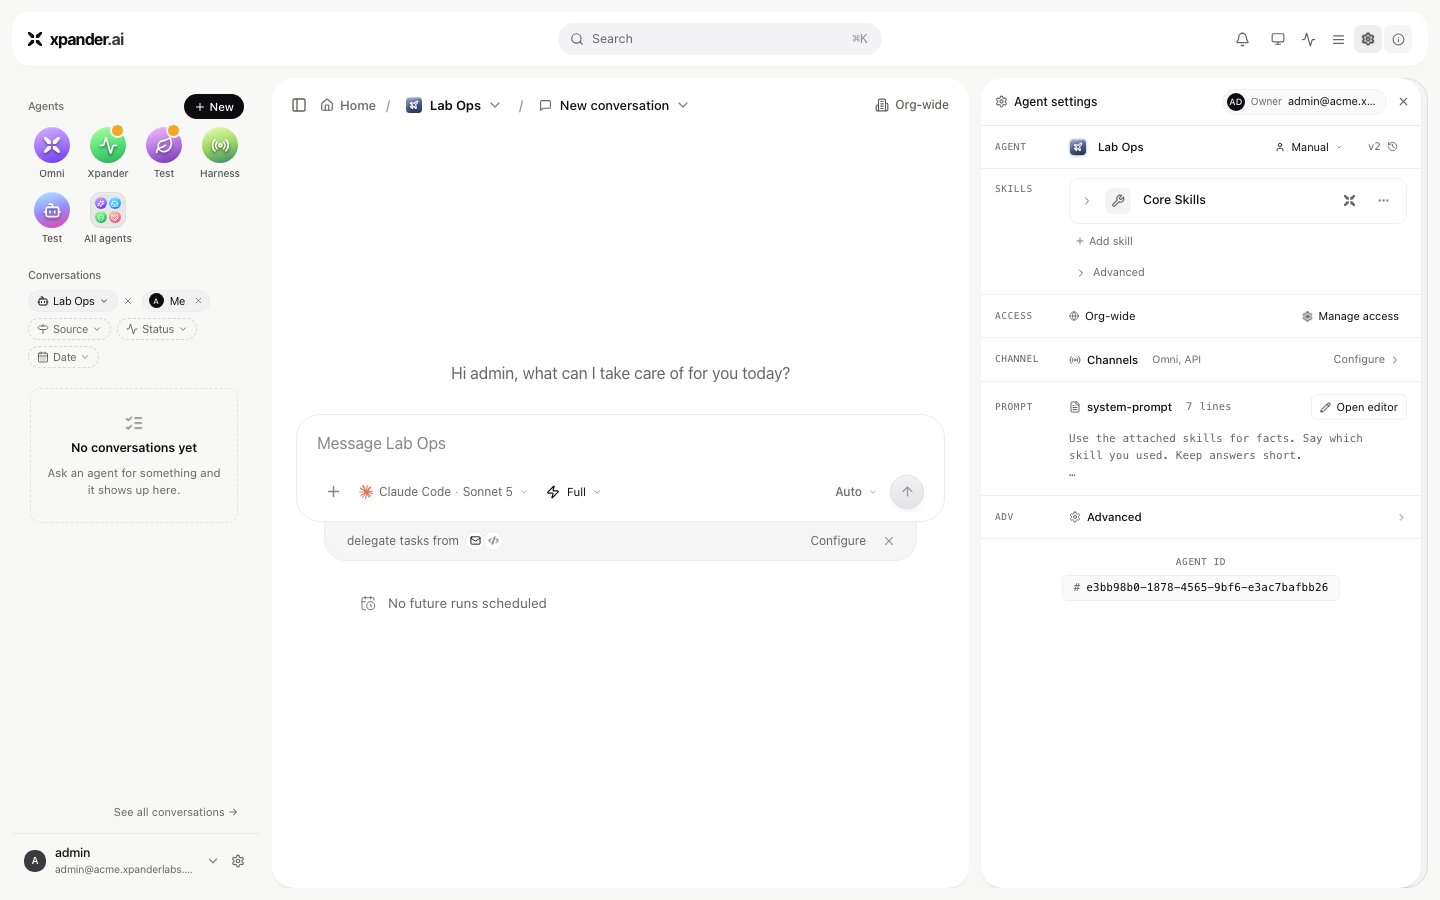This screenshot has width=1440, height=900.
Task: Toggle the sidebar panel icon
Action: [x=299, y=105]
